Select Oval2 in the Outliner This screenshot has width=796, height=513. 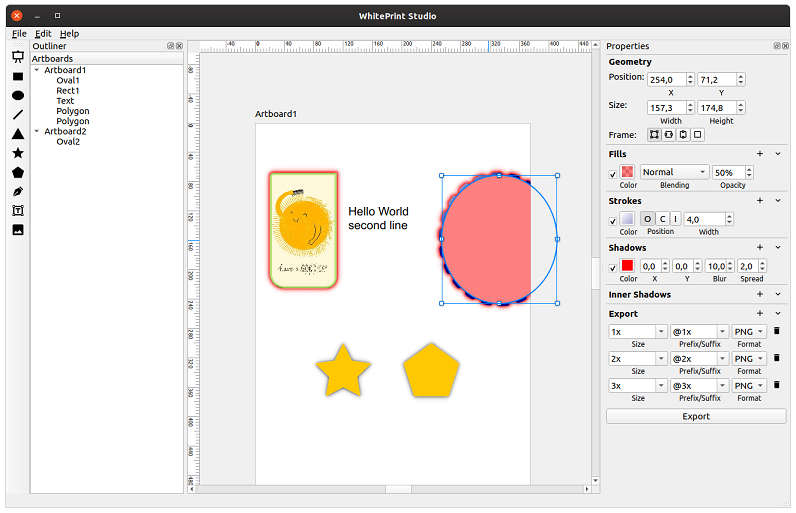click(68, 142)
